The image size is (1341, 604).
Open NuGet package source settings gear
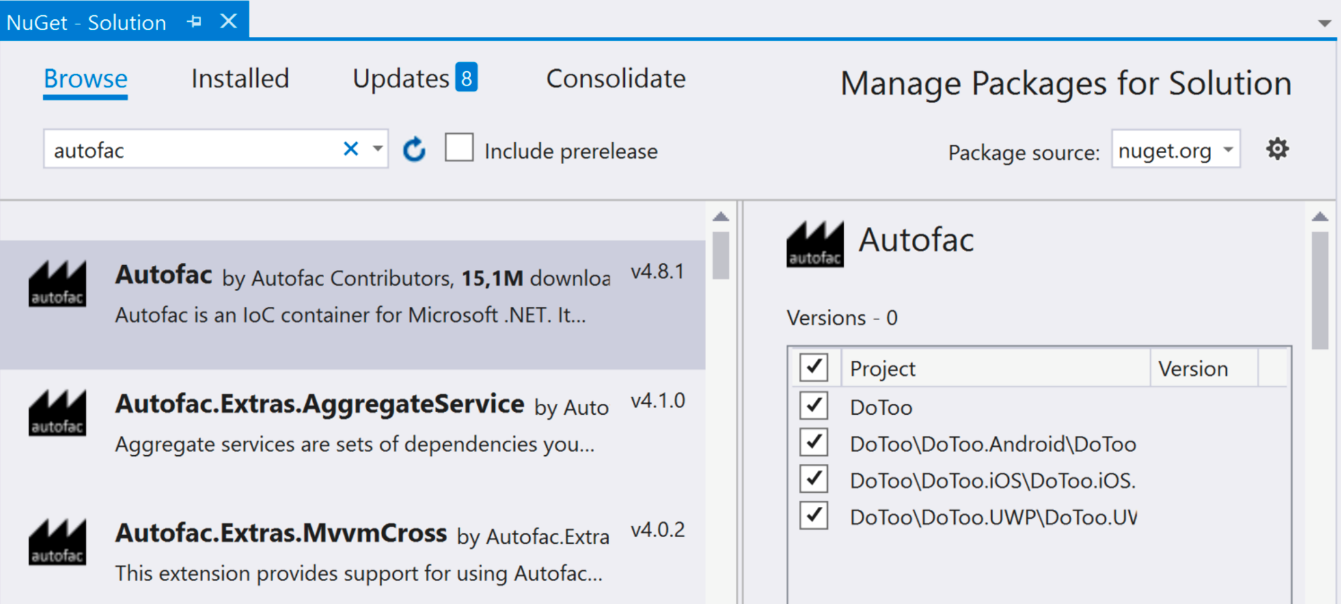(x=1277, y=150)
